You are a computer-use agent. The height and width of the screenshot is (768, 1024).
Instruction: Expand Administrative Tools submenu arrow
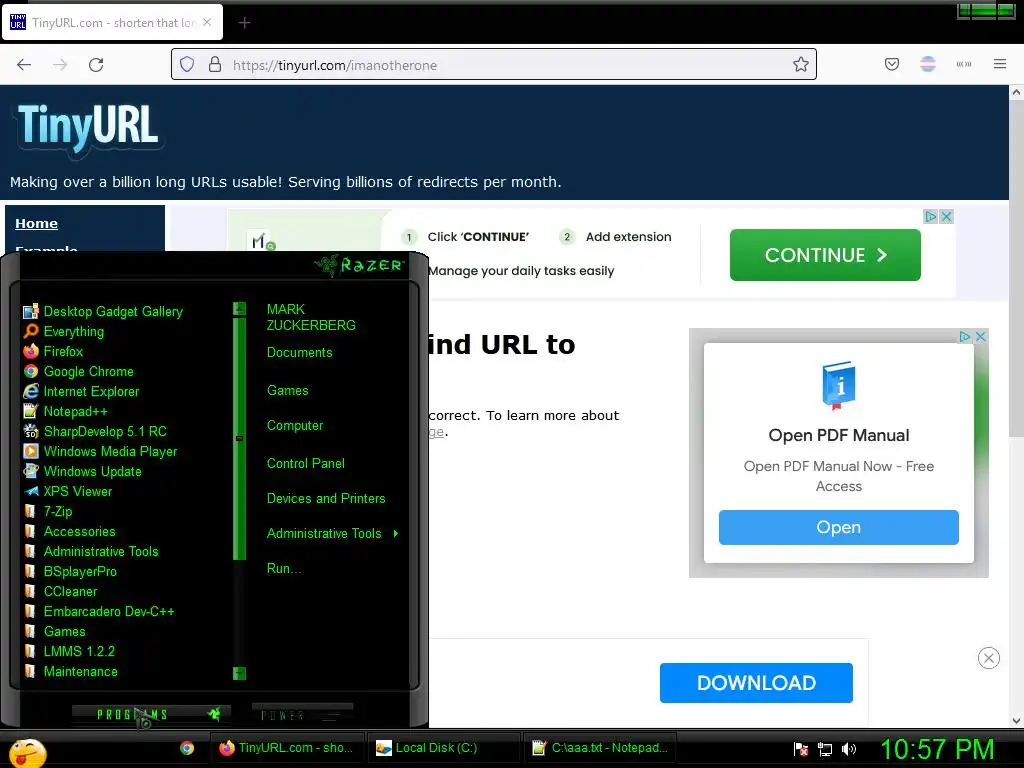(396, 534)
